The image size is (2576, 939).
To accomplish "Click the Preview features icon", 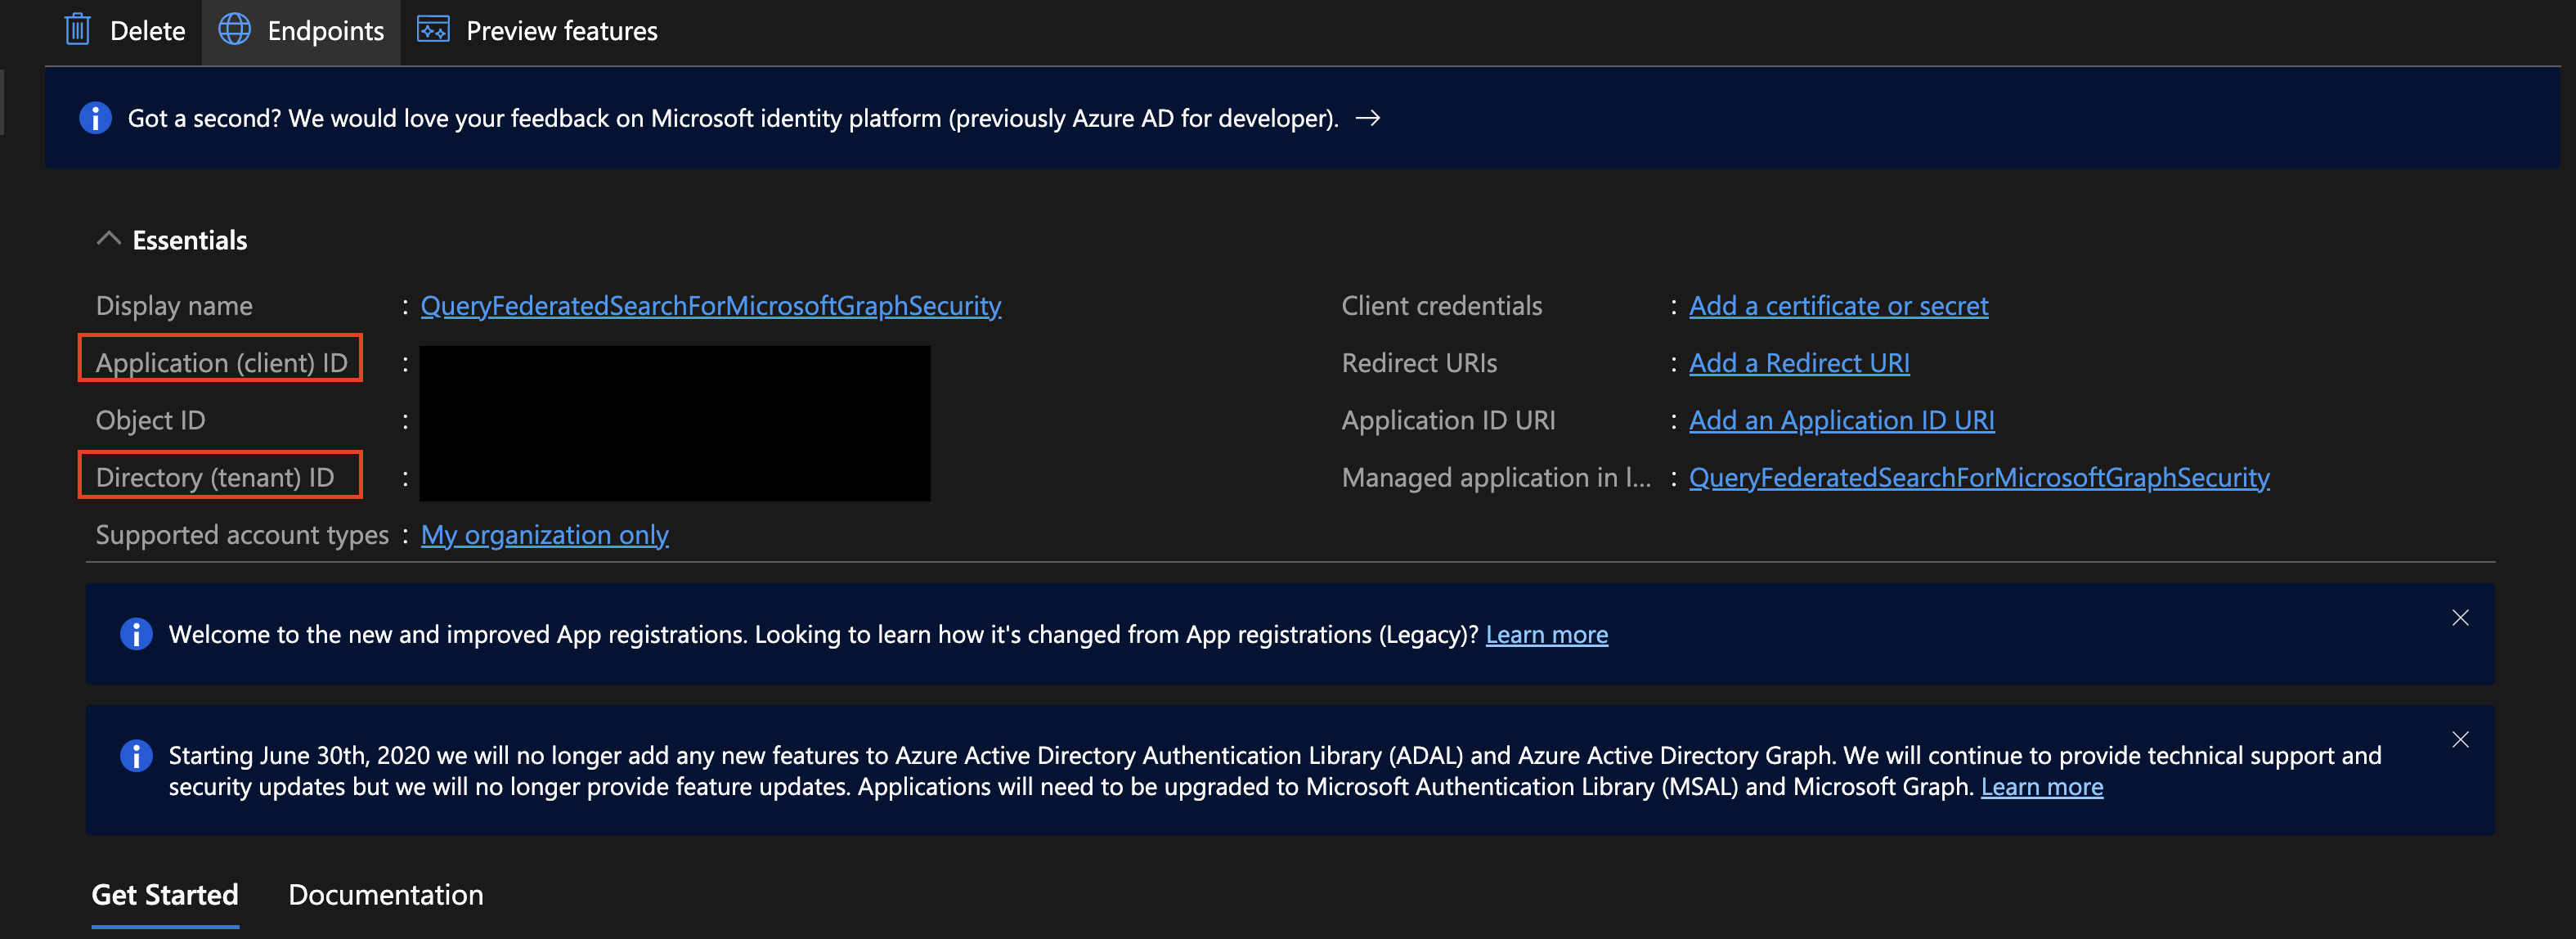I will coord(433,30).
